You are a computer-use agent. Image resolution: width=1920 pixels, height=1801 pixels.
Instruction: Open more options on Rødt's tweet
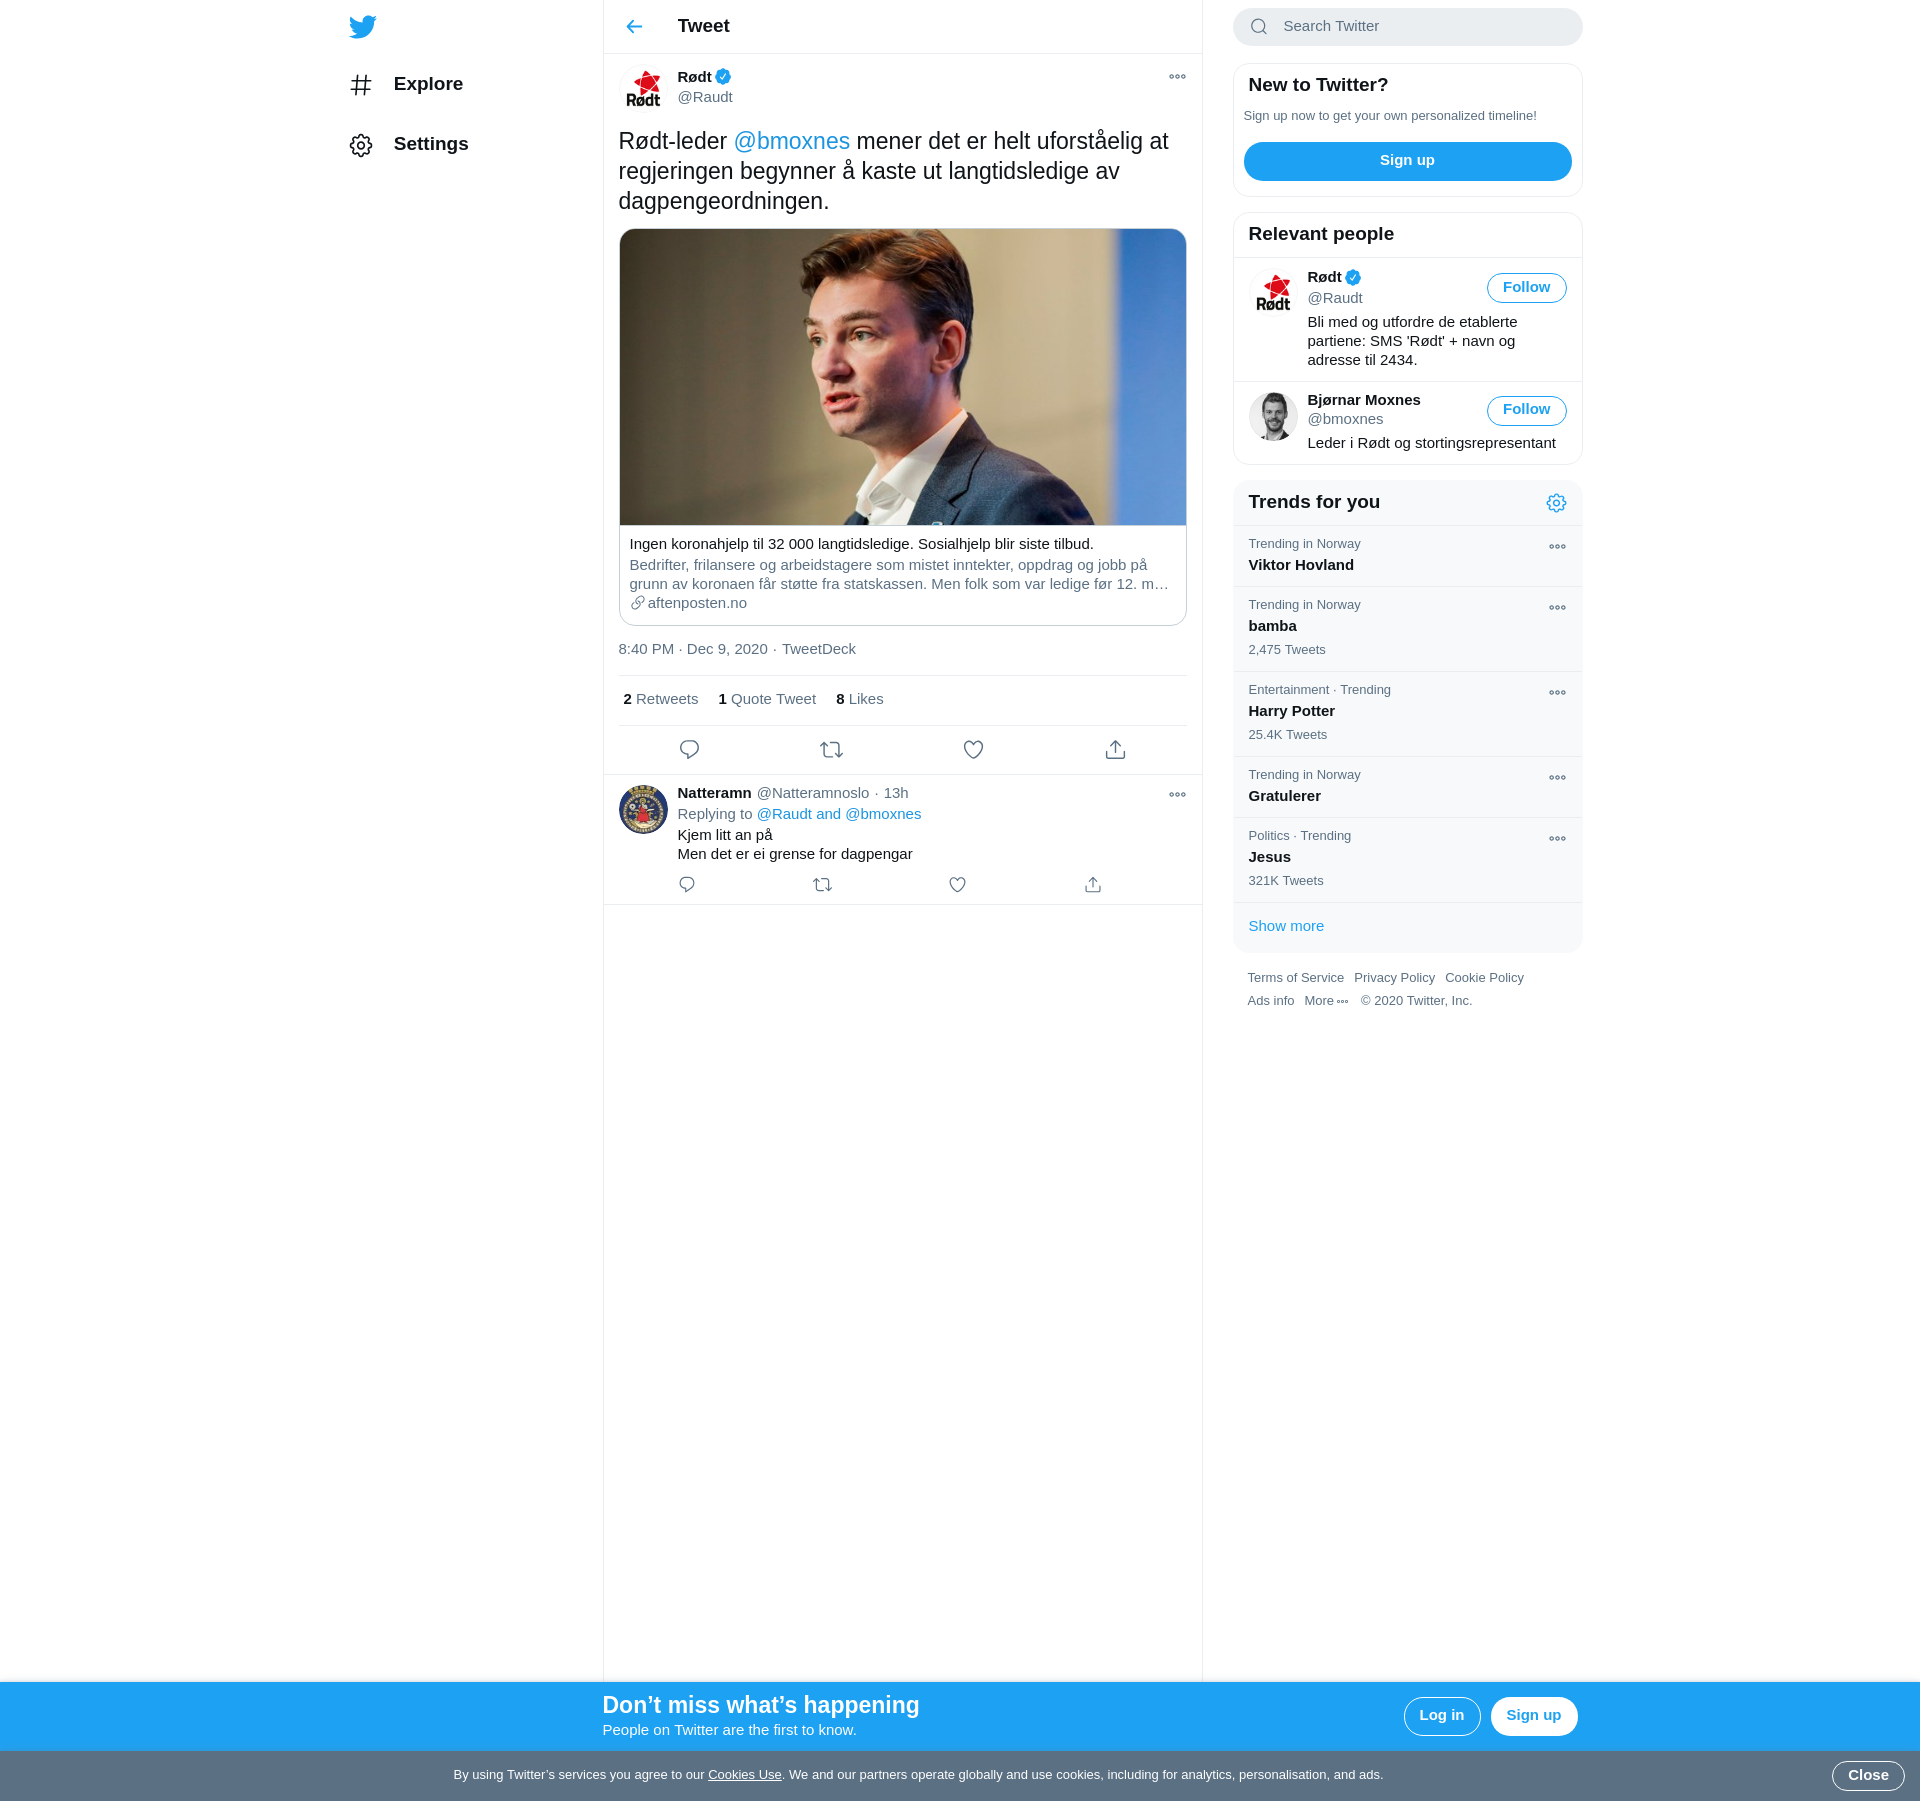(x=1177, y=77)
